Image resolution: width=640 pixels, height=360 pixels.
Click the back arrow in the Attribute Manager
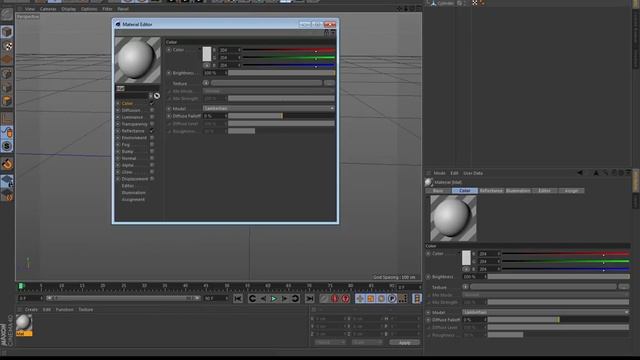coord(580,173)
